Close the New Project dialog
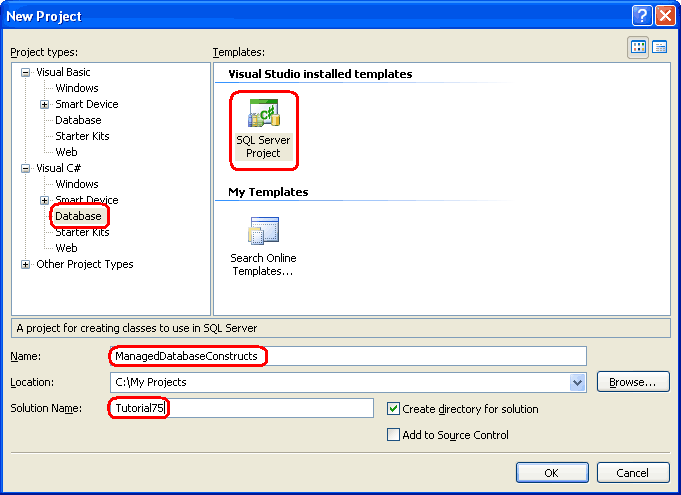681x495 pixels. point(664,15)
